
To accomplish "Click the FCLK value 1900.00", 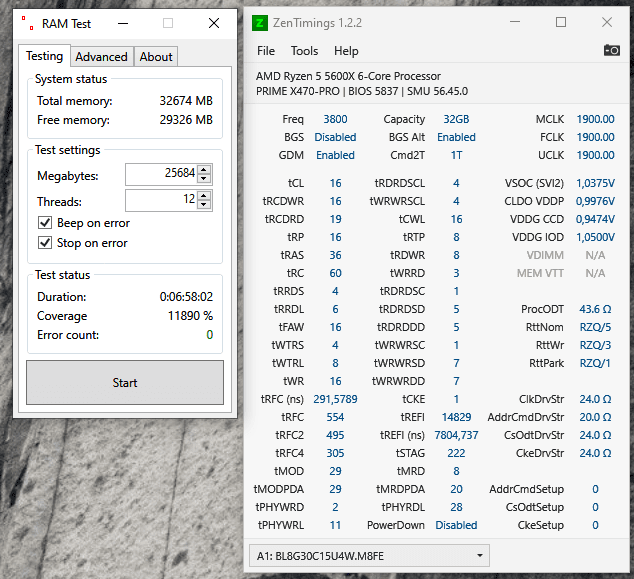I will (595, 137).
